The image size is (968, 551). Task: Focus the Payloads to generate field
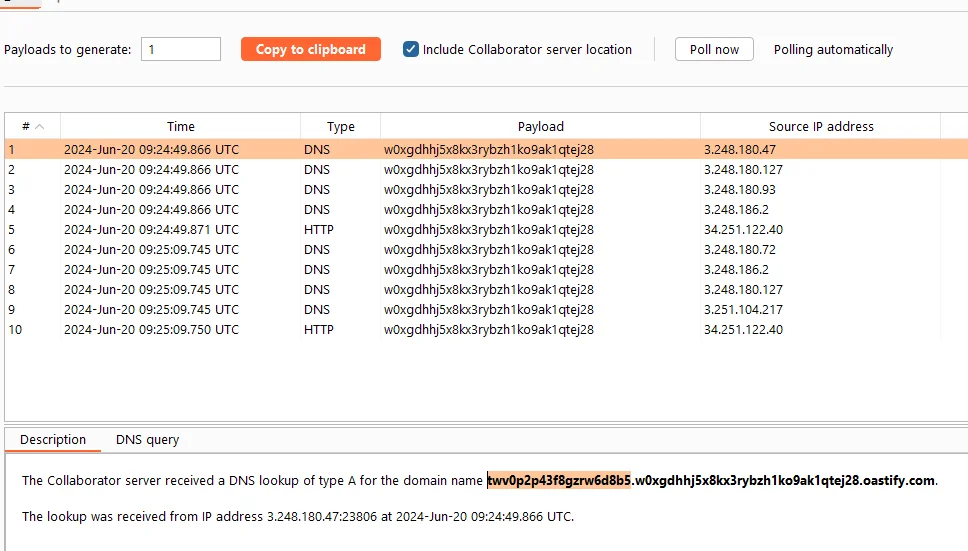(x=181, y=49)
